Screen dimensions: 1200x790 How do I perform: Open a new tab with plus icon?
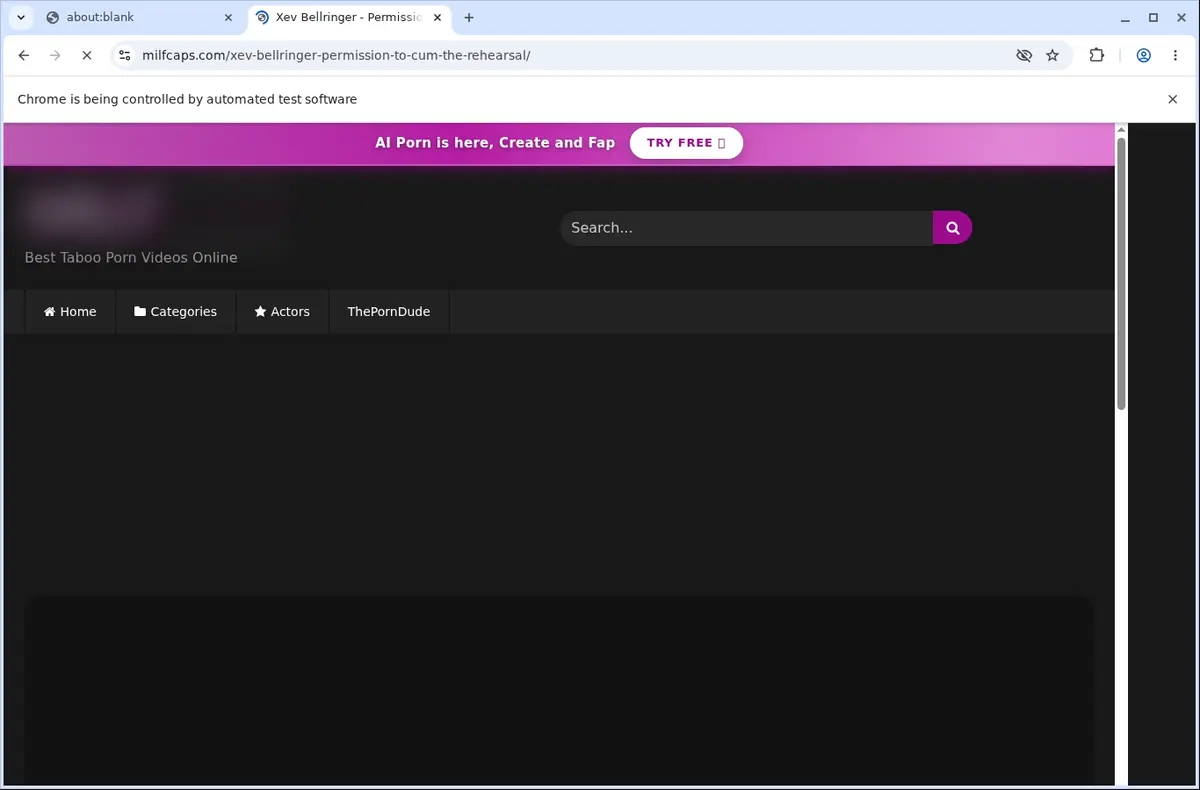pyautogui.click(x=469, y=17)
